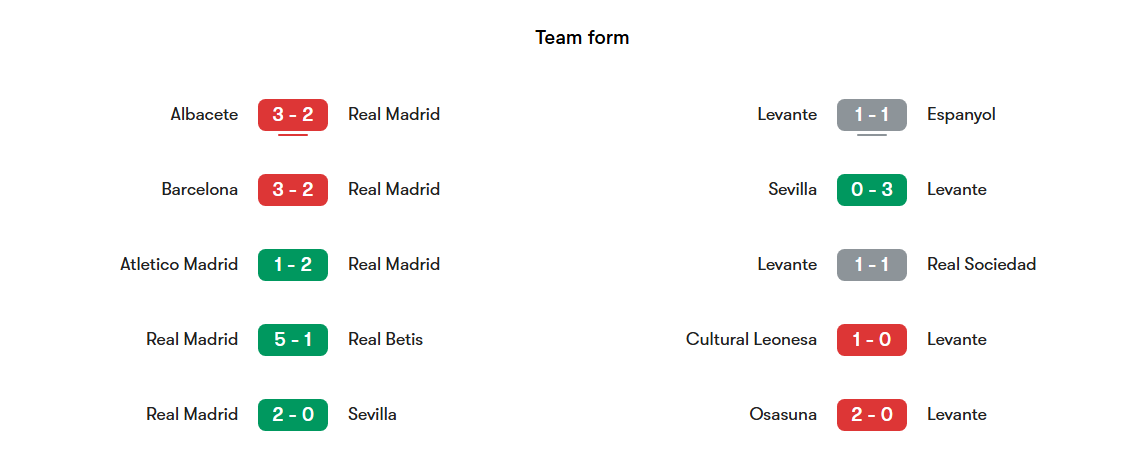
Task: Click the Albacete team name
Action: [x=204, y=114]
